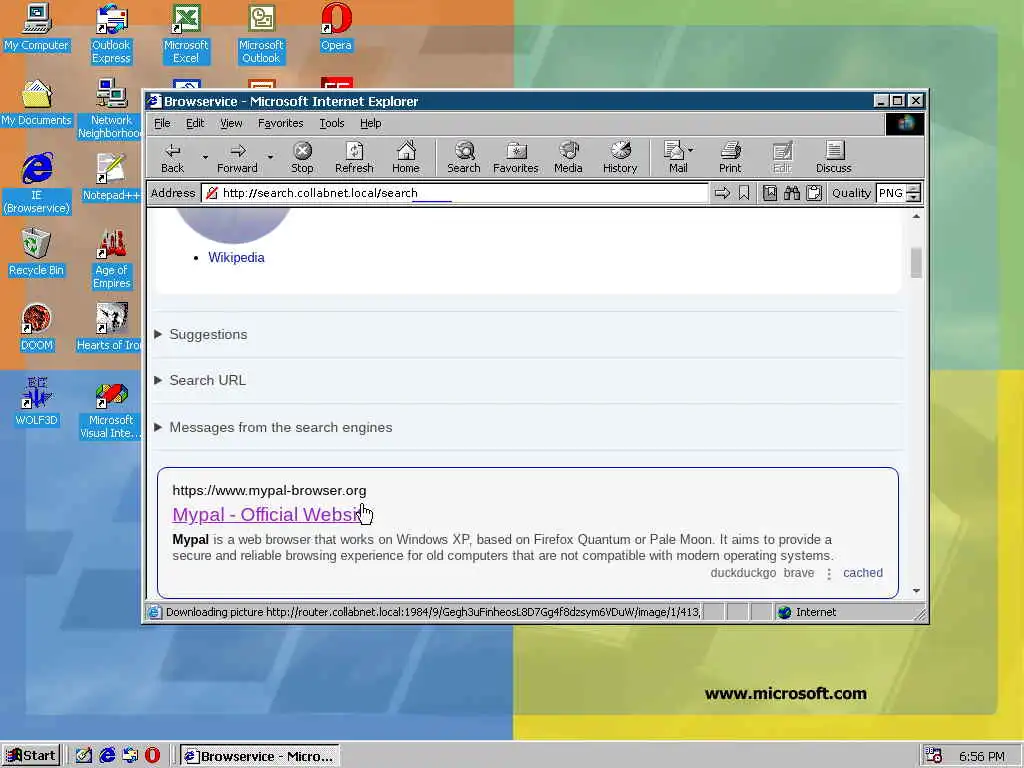Select the Opera desktop shortcut
Viewport: 1024px width, 768px height.
(x=336, y=28)
